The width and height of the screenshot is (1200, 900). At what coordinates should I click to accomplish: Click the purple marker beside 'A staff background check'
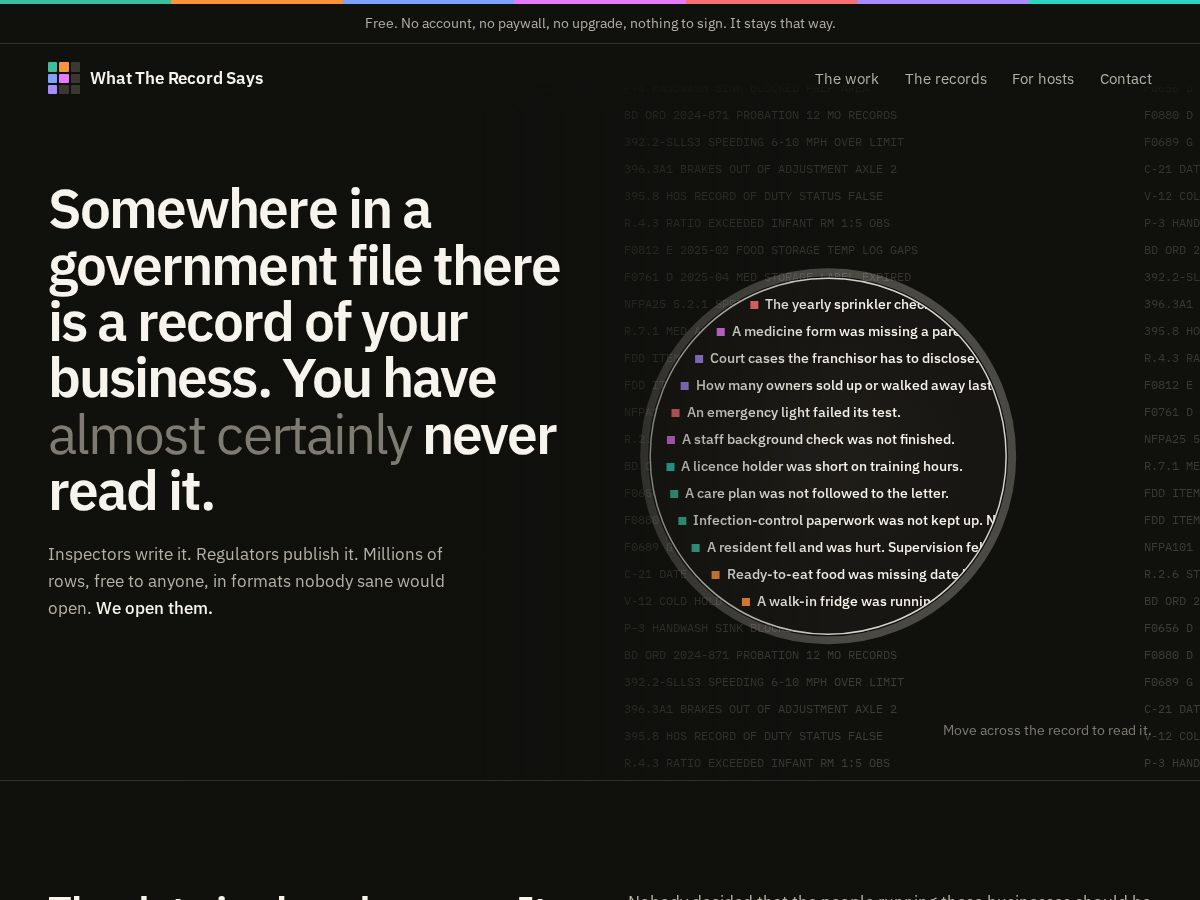tap(671, 439)
